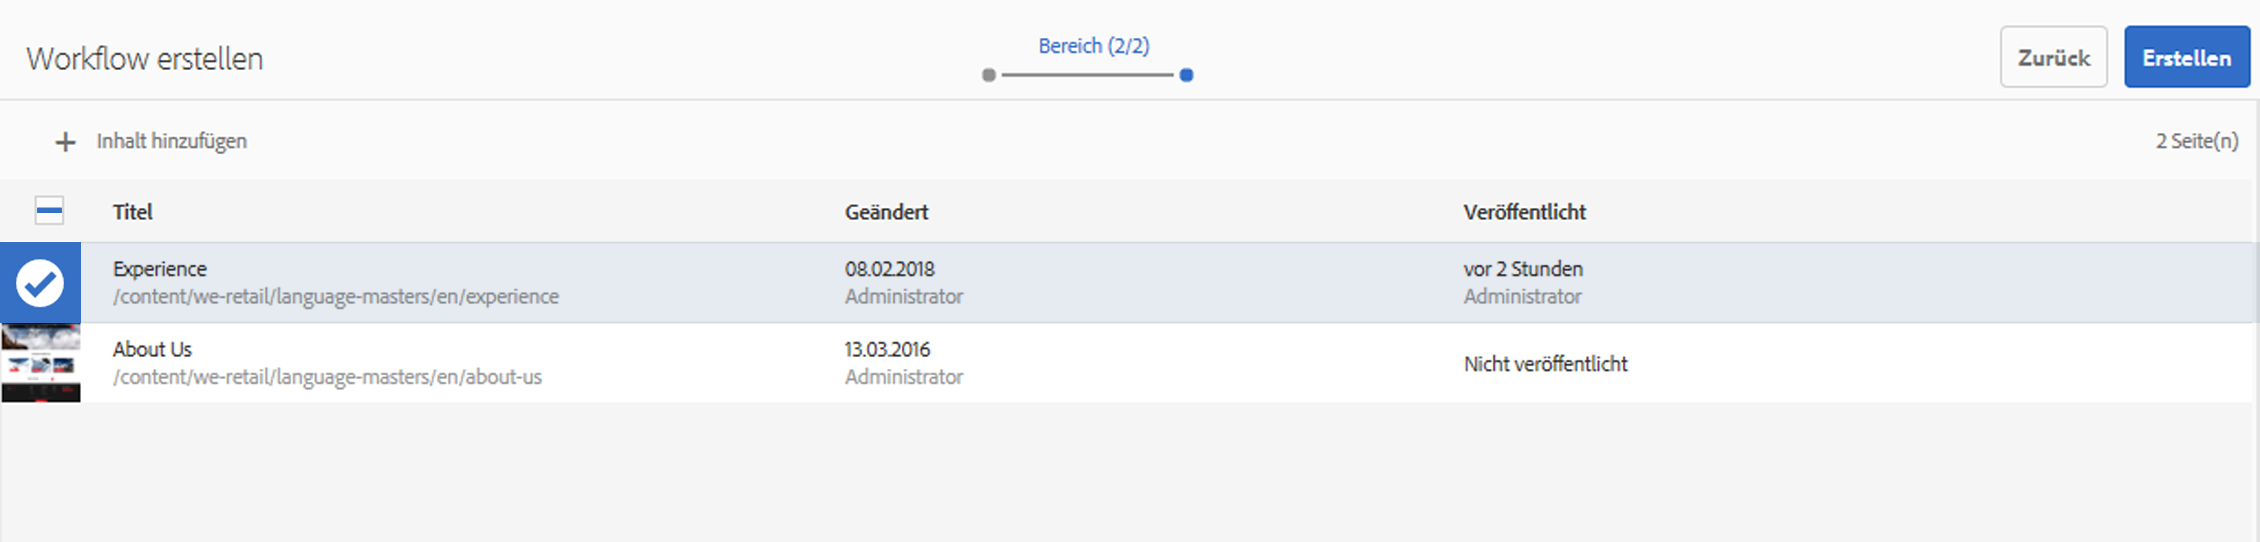Click the Nicht veröffentlicht status cell

pyautogui.click(x=1545, y=364)
